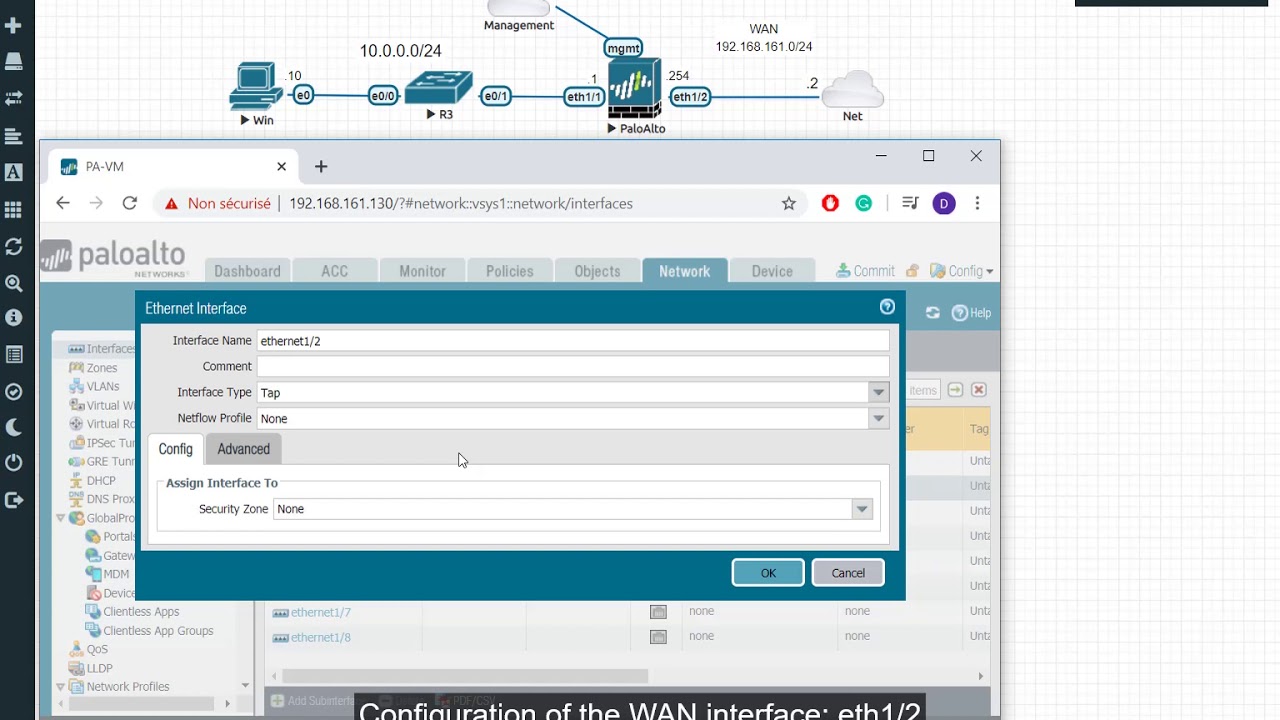The image size is (1280, 720).
Task: Click the browser back arrow
Action: tap(63, 203)
